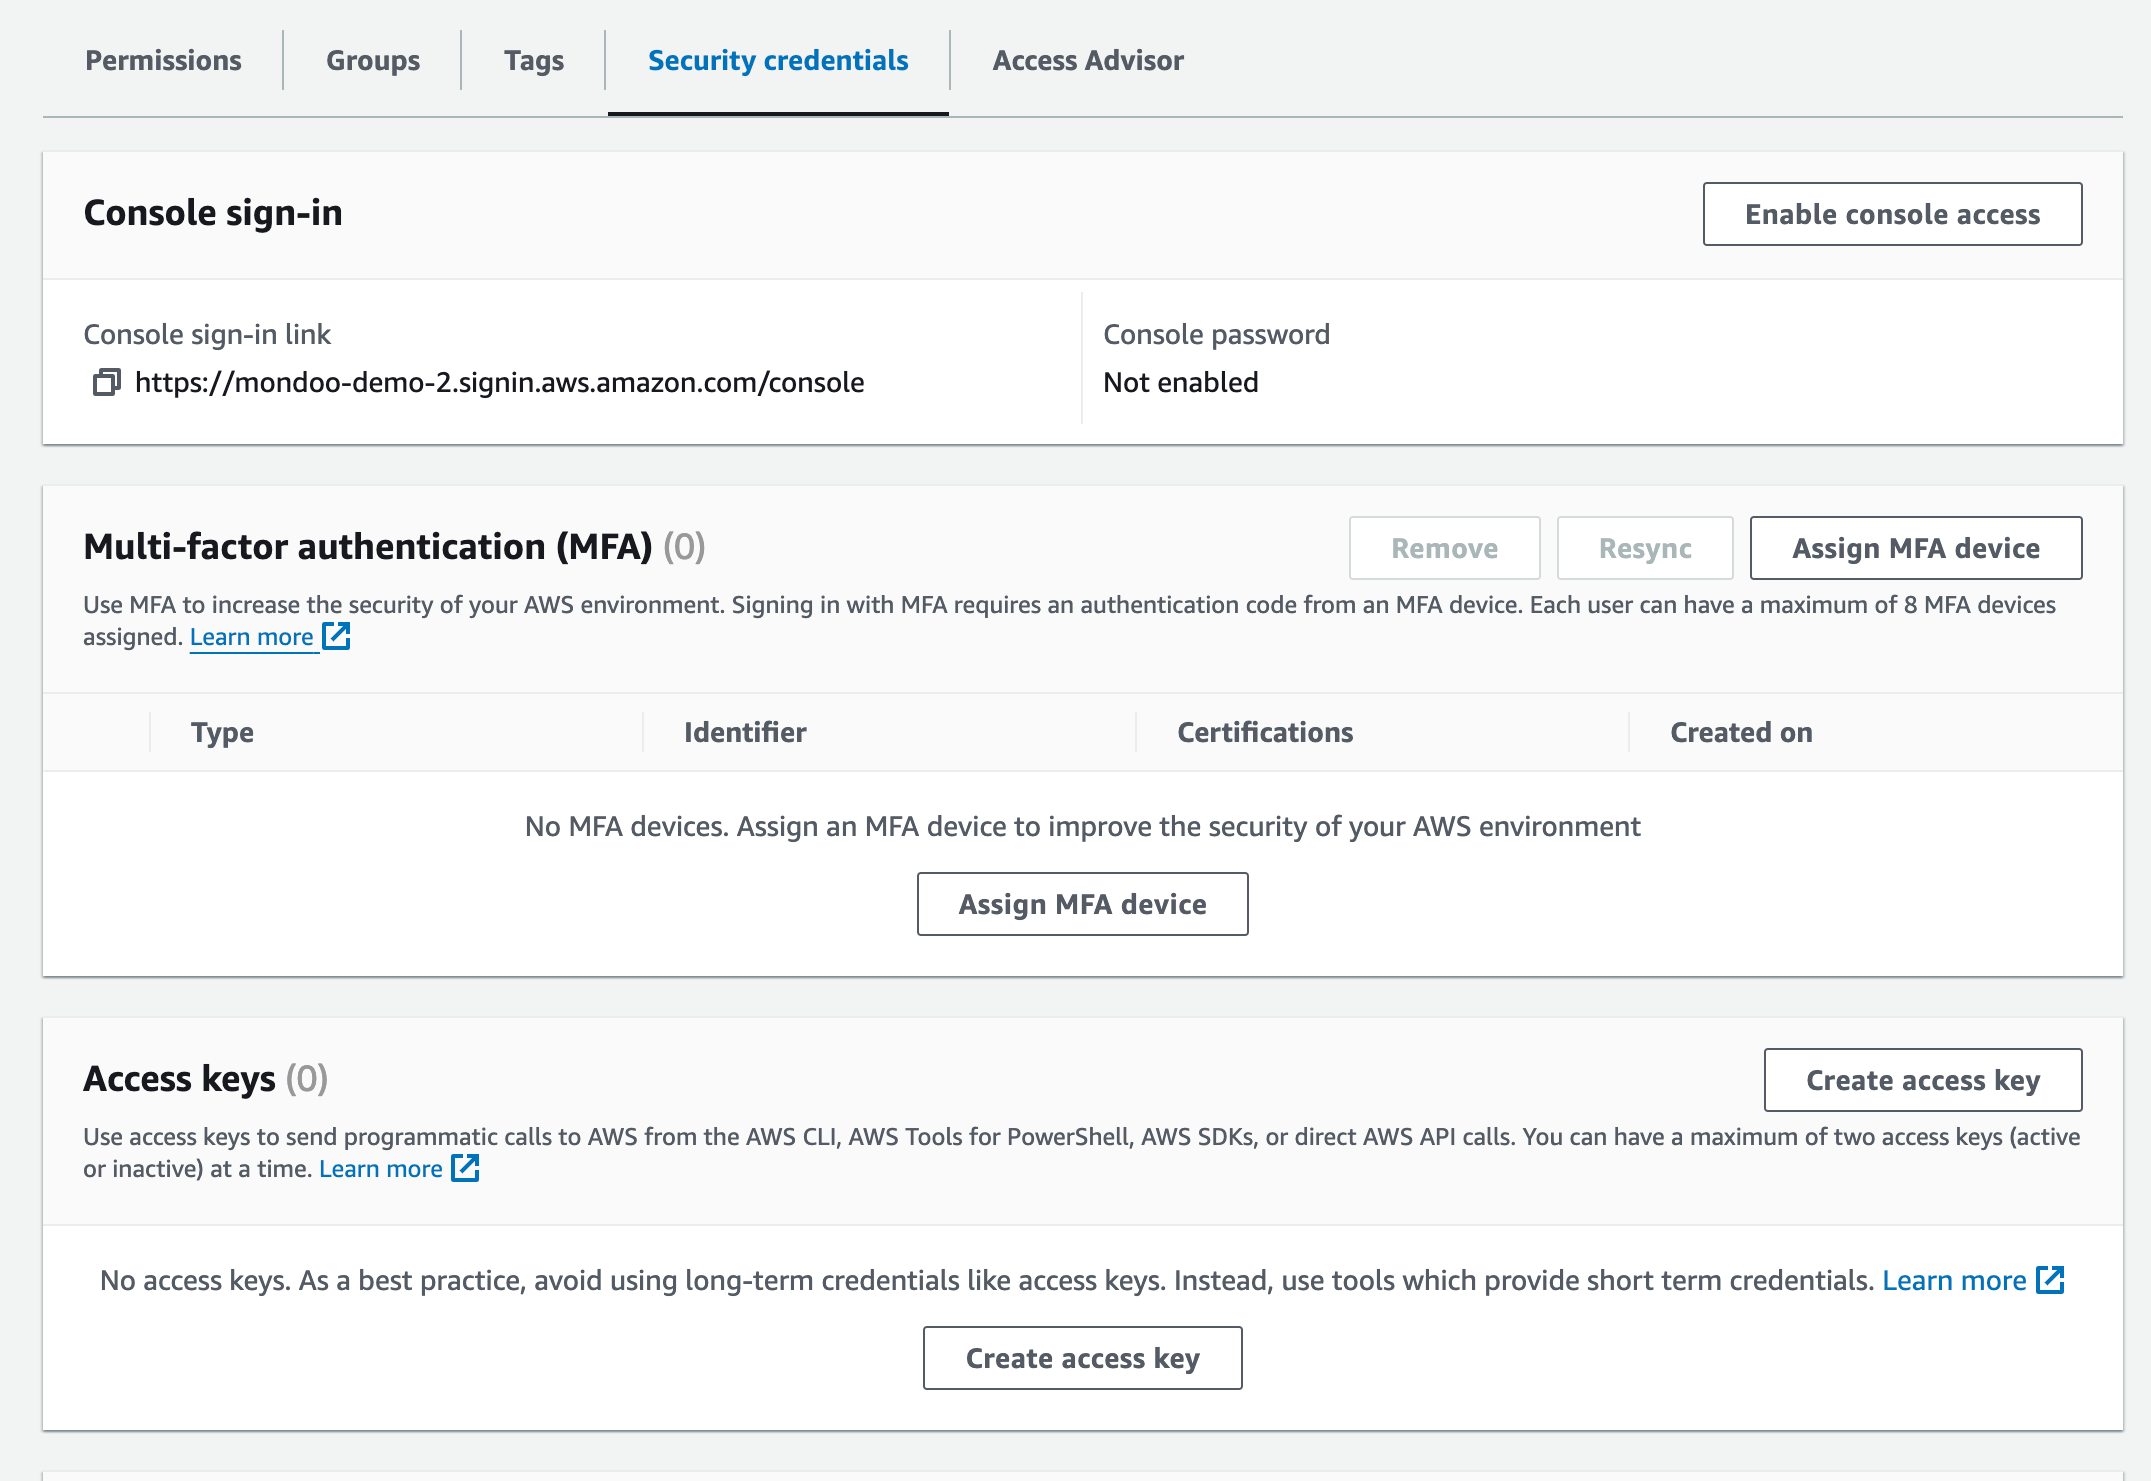Screen dimensions: 2151x1481
Task: Click the Resync button
Action: [1644, 548]
